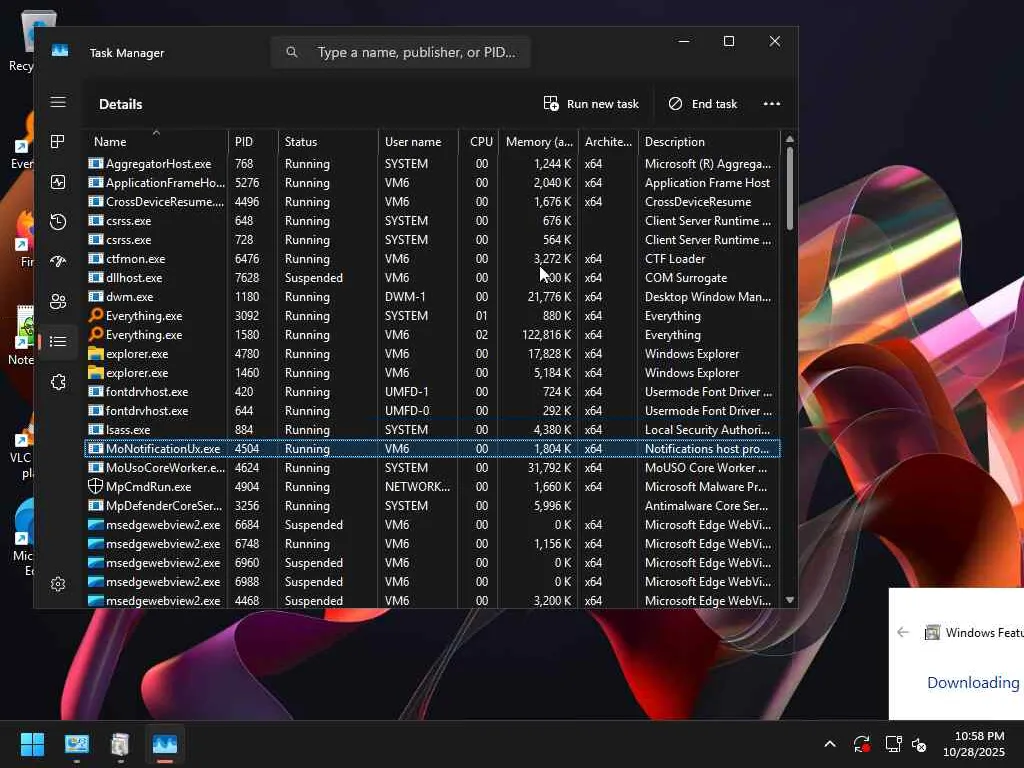The image size is (1024, 768).
Task: Open the network tray icon
Action: (893, 744)
